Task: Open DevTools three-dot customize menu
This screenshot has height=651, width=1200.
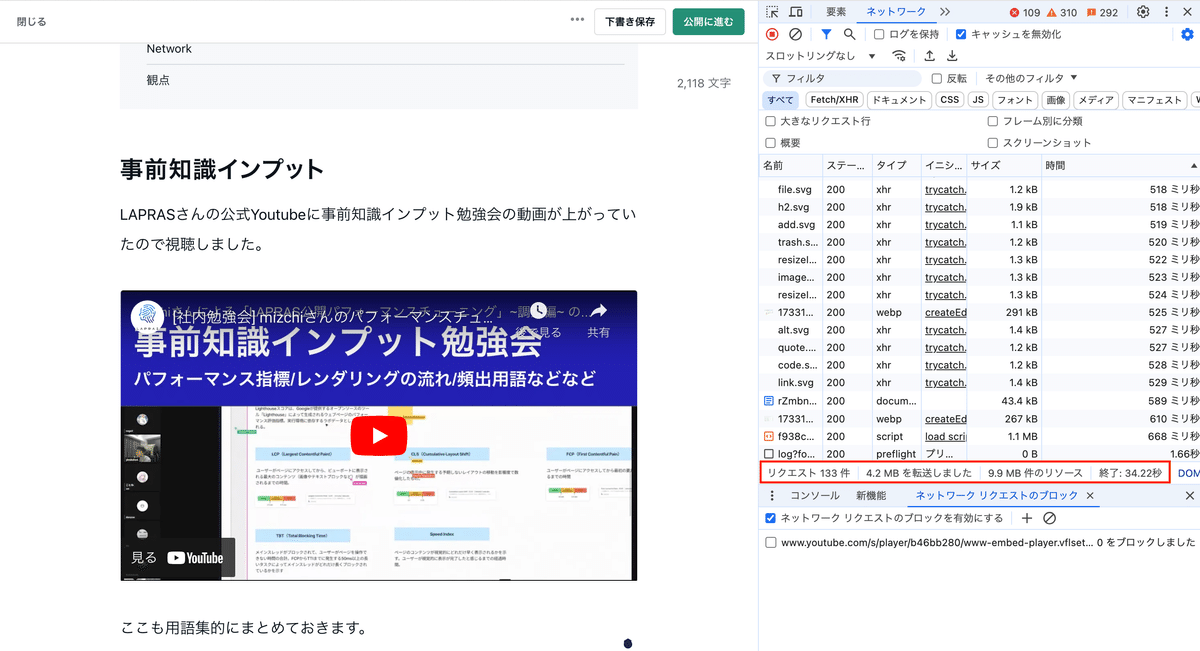Action: [x=1166, y=12]
